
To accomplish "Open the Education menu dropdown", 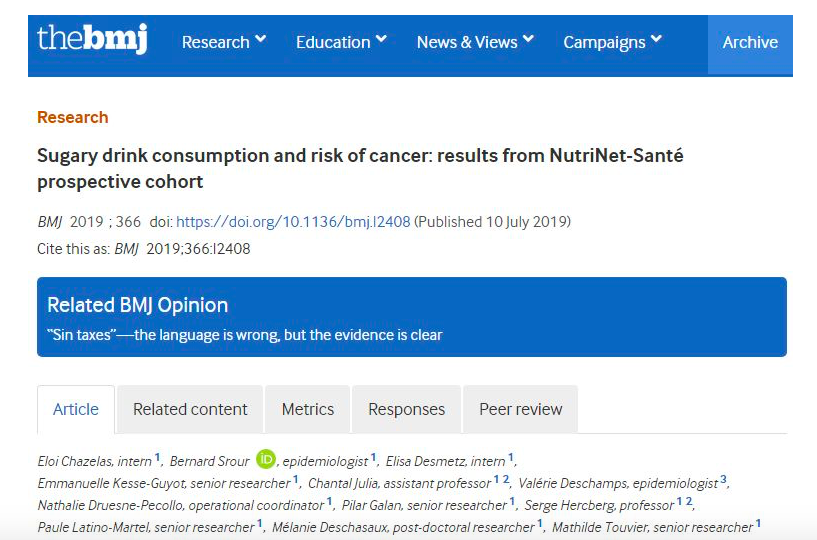I will tap(341, 42).
